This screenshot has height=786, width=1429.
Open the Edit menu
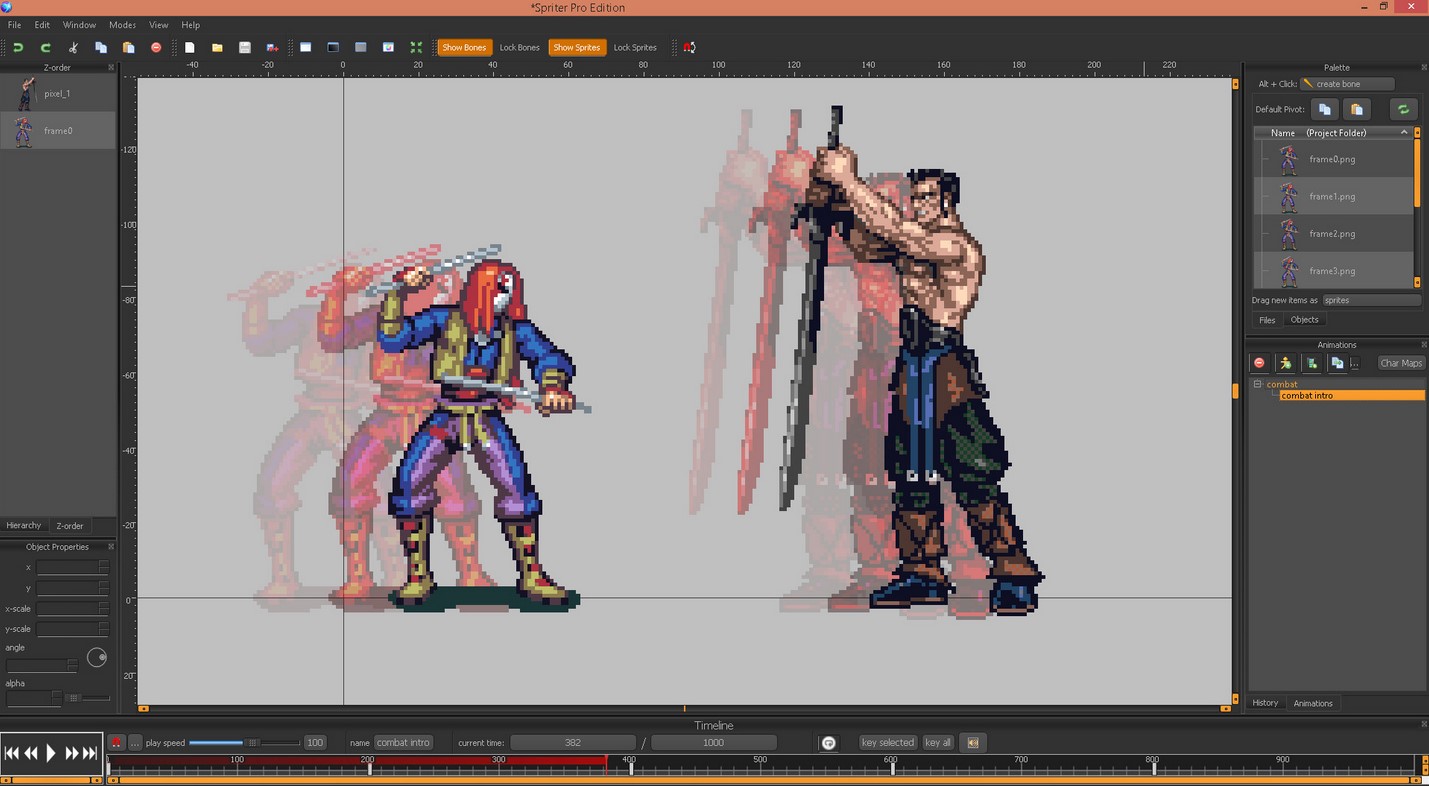pyautogui.click(x=42, y=25)
